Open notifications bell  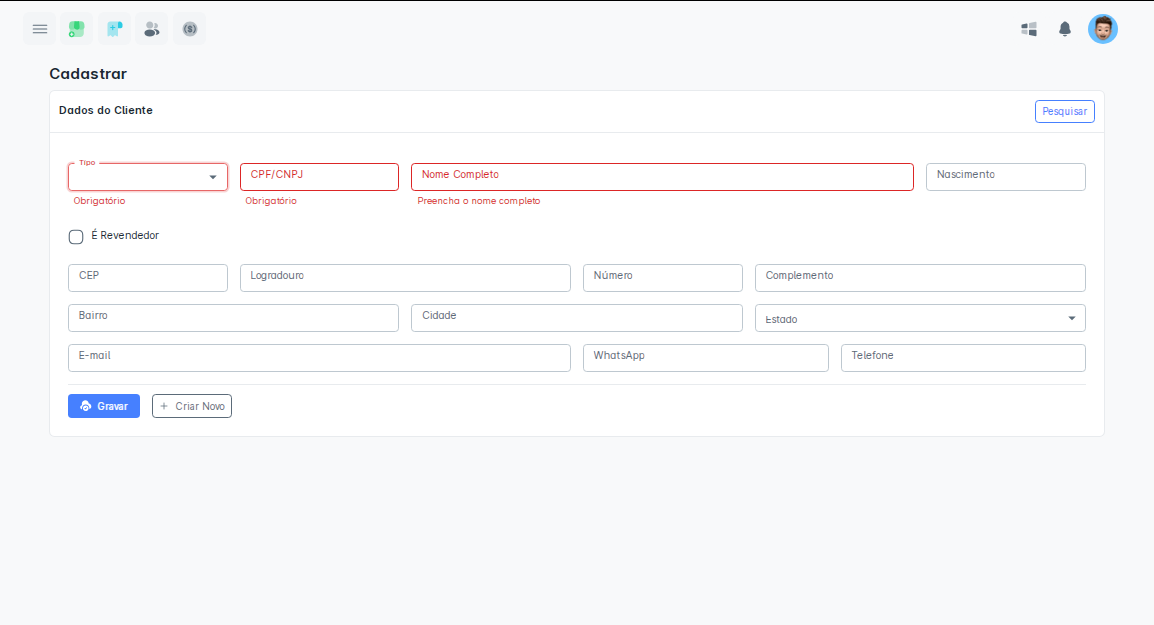coord(1065,29)
